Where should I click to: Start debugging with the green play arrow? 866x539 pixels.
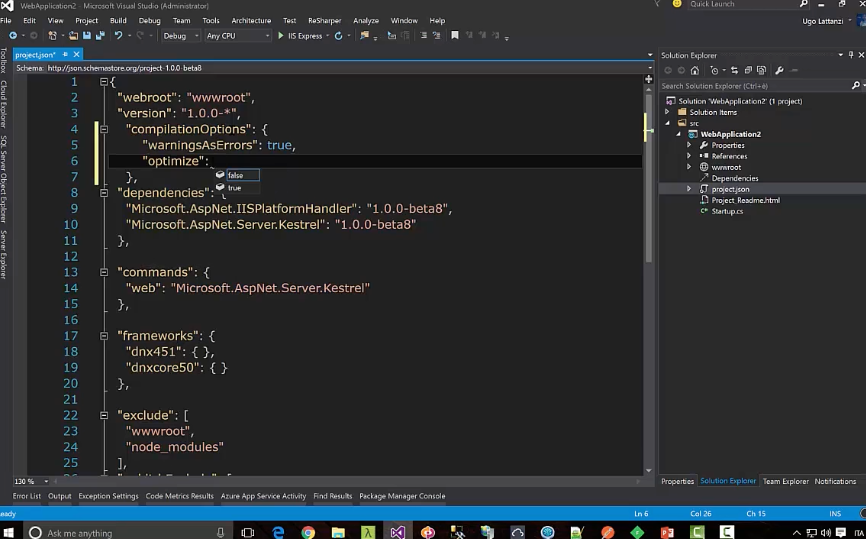[x=281, y=36]
